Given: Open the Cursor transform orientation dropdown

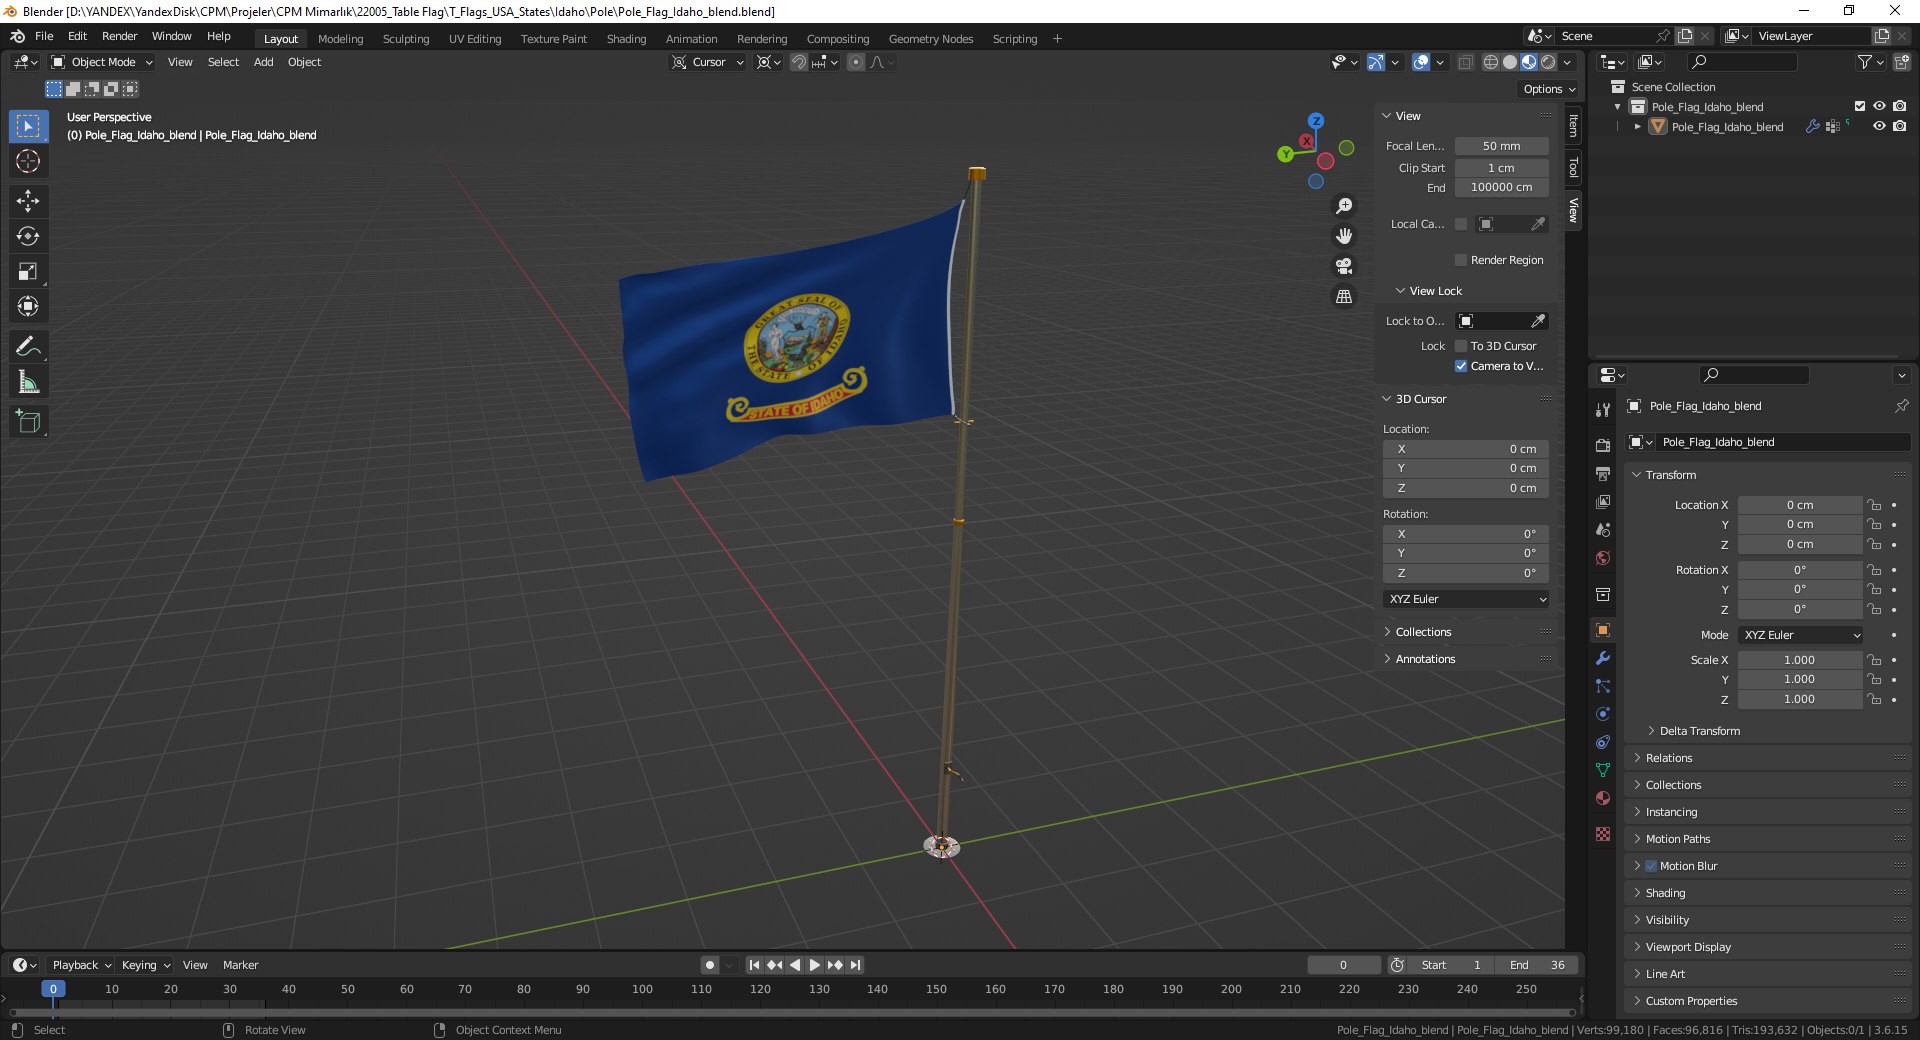Looking at the screenshot, I should (709, 62).
